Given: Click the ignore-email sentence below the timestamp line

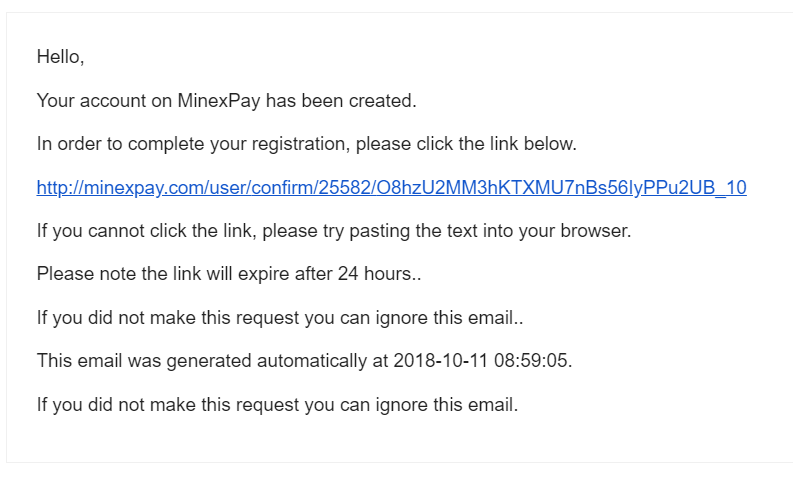Looking at the screenshot, I should tap(278, 405).
